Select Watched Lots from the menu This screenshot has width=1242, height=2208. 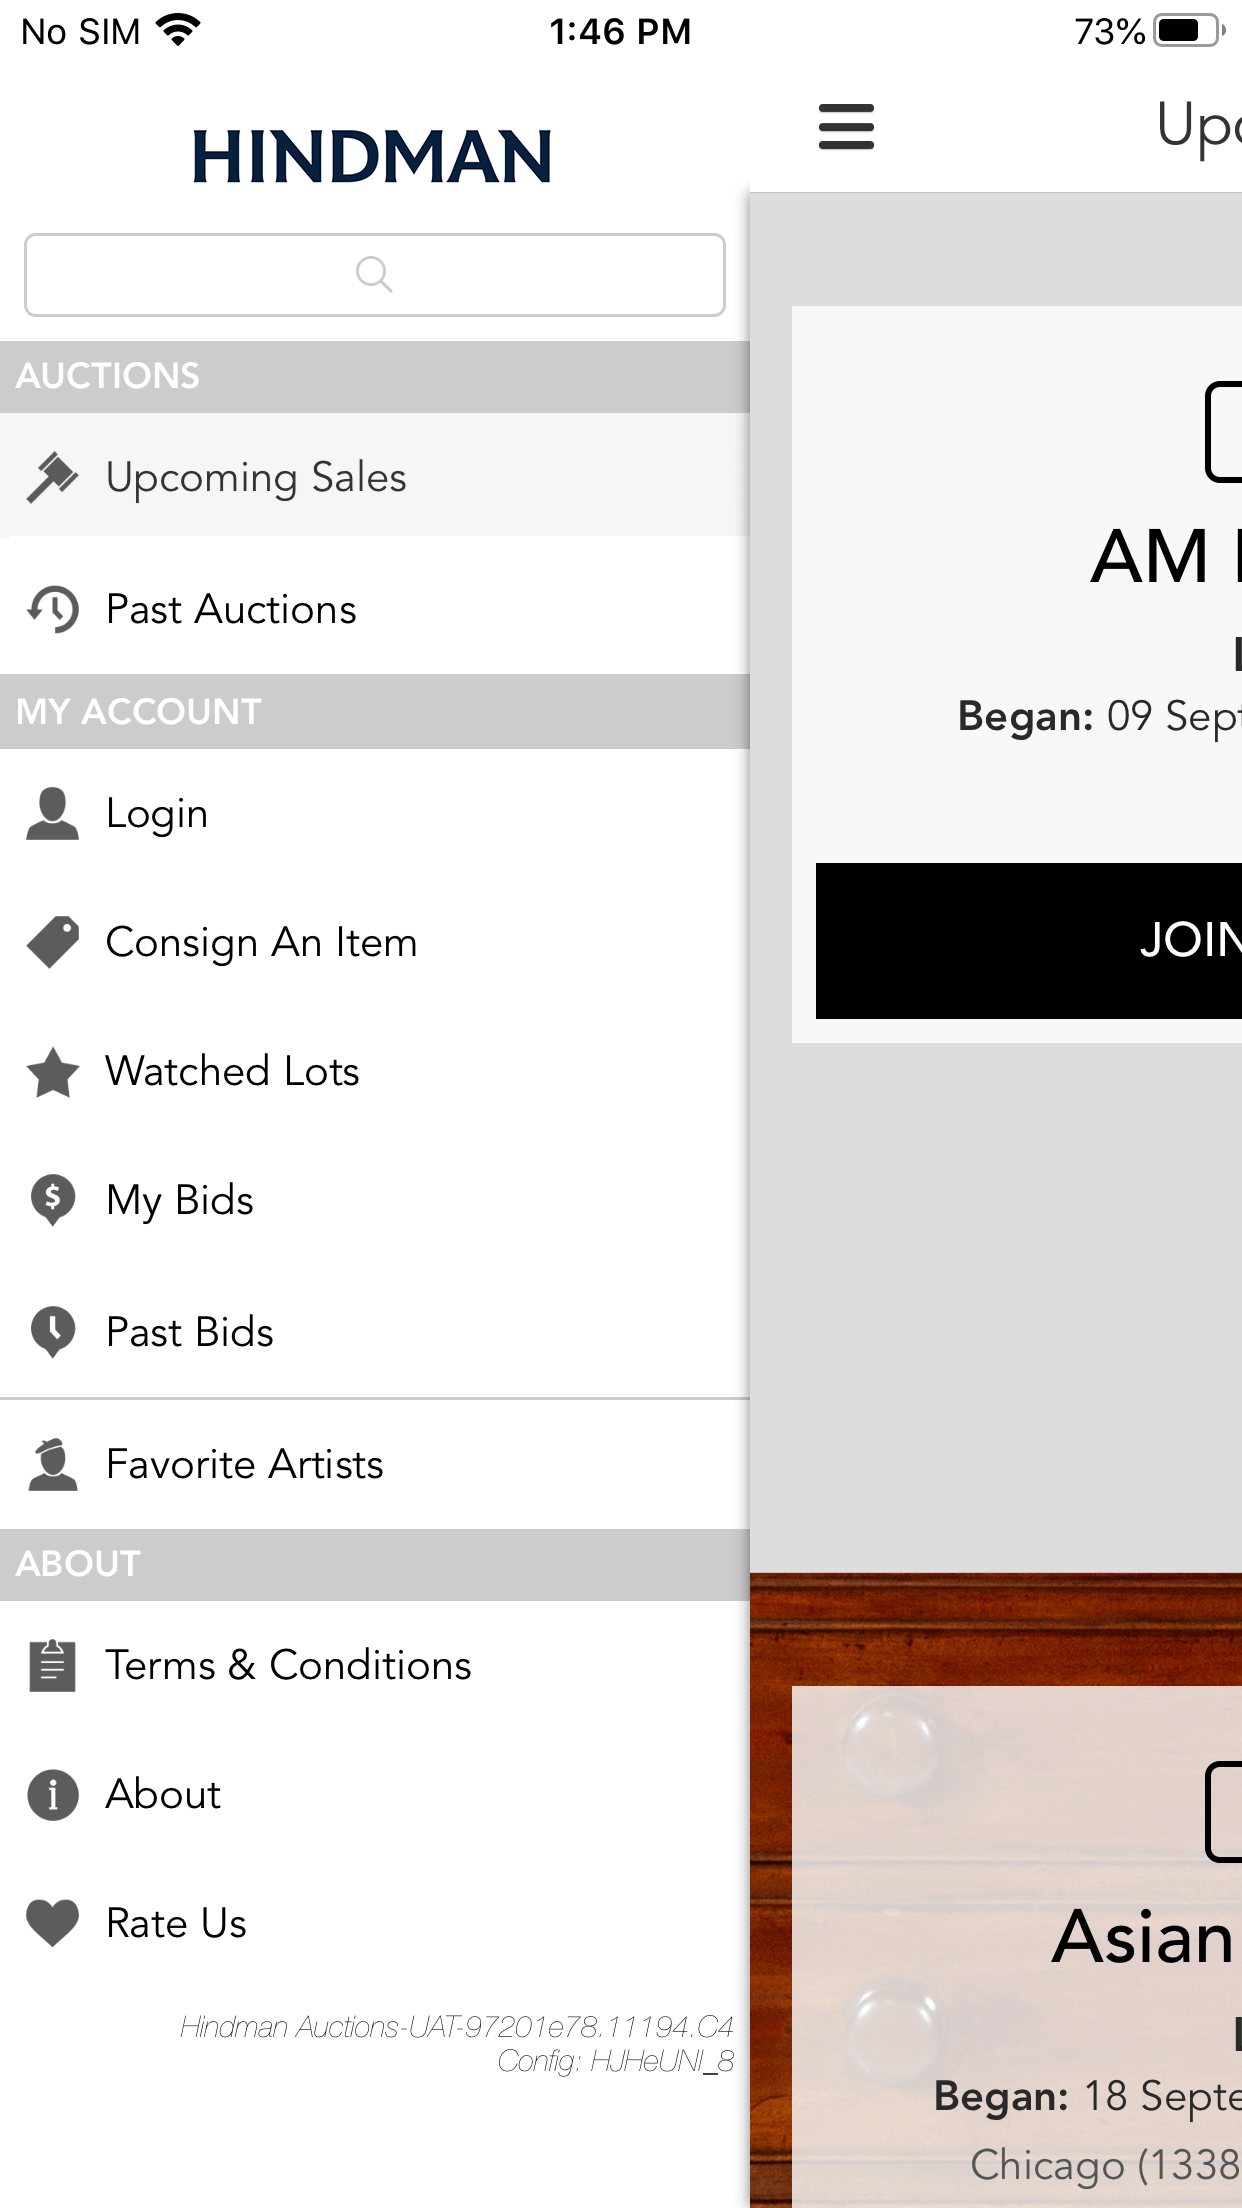232,1072
